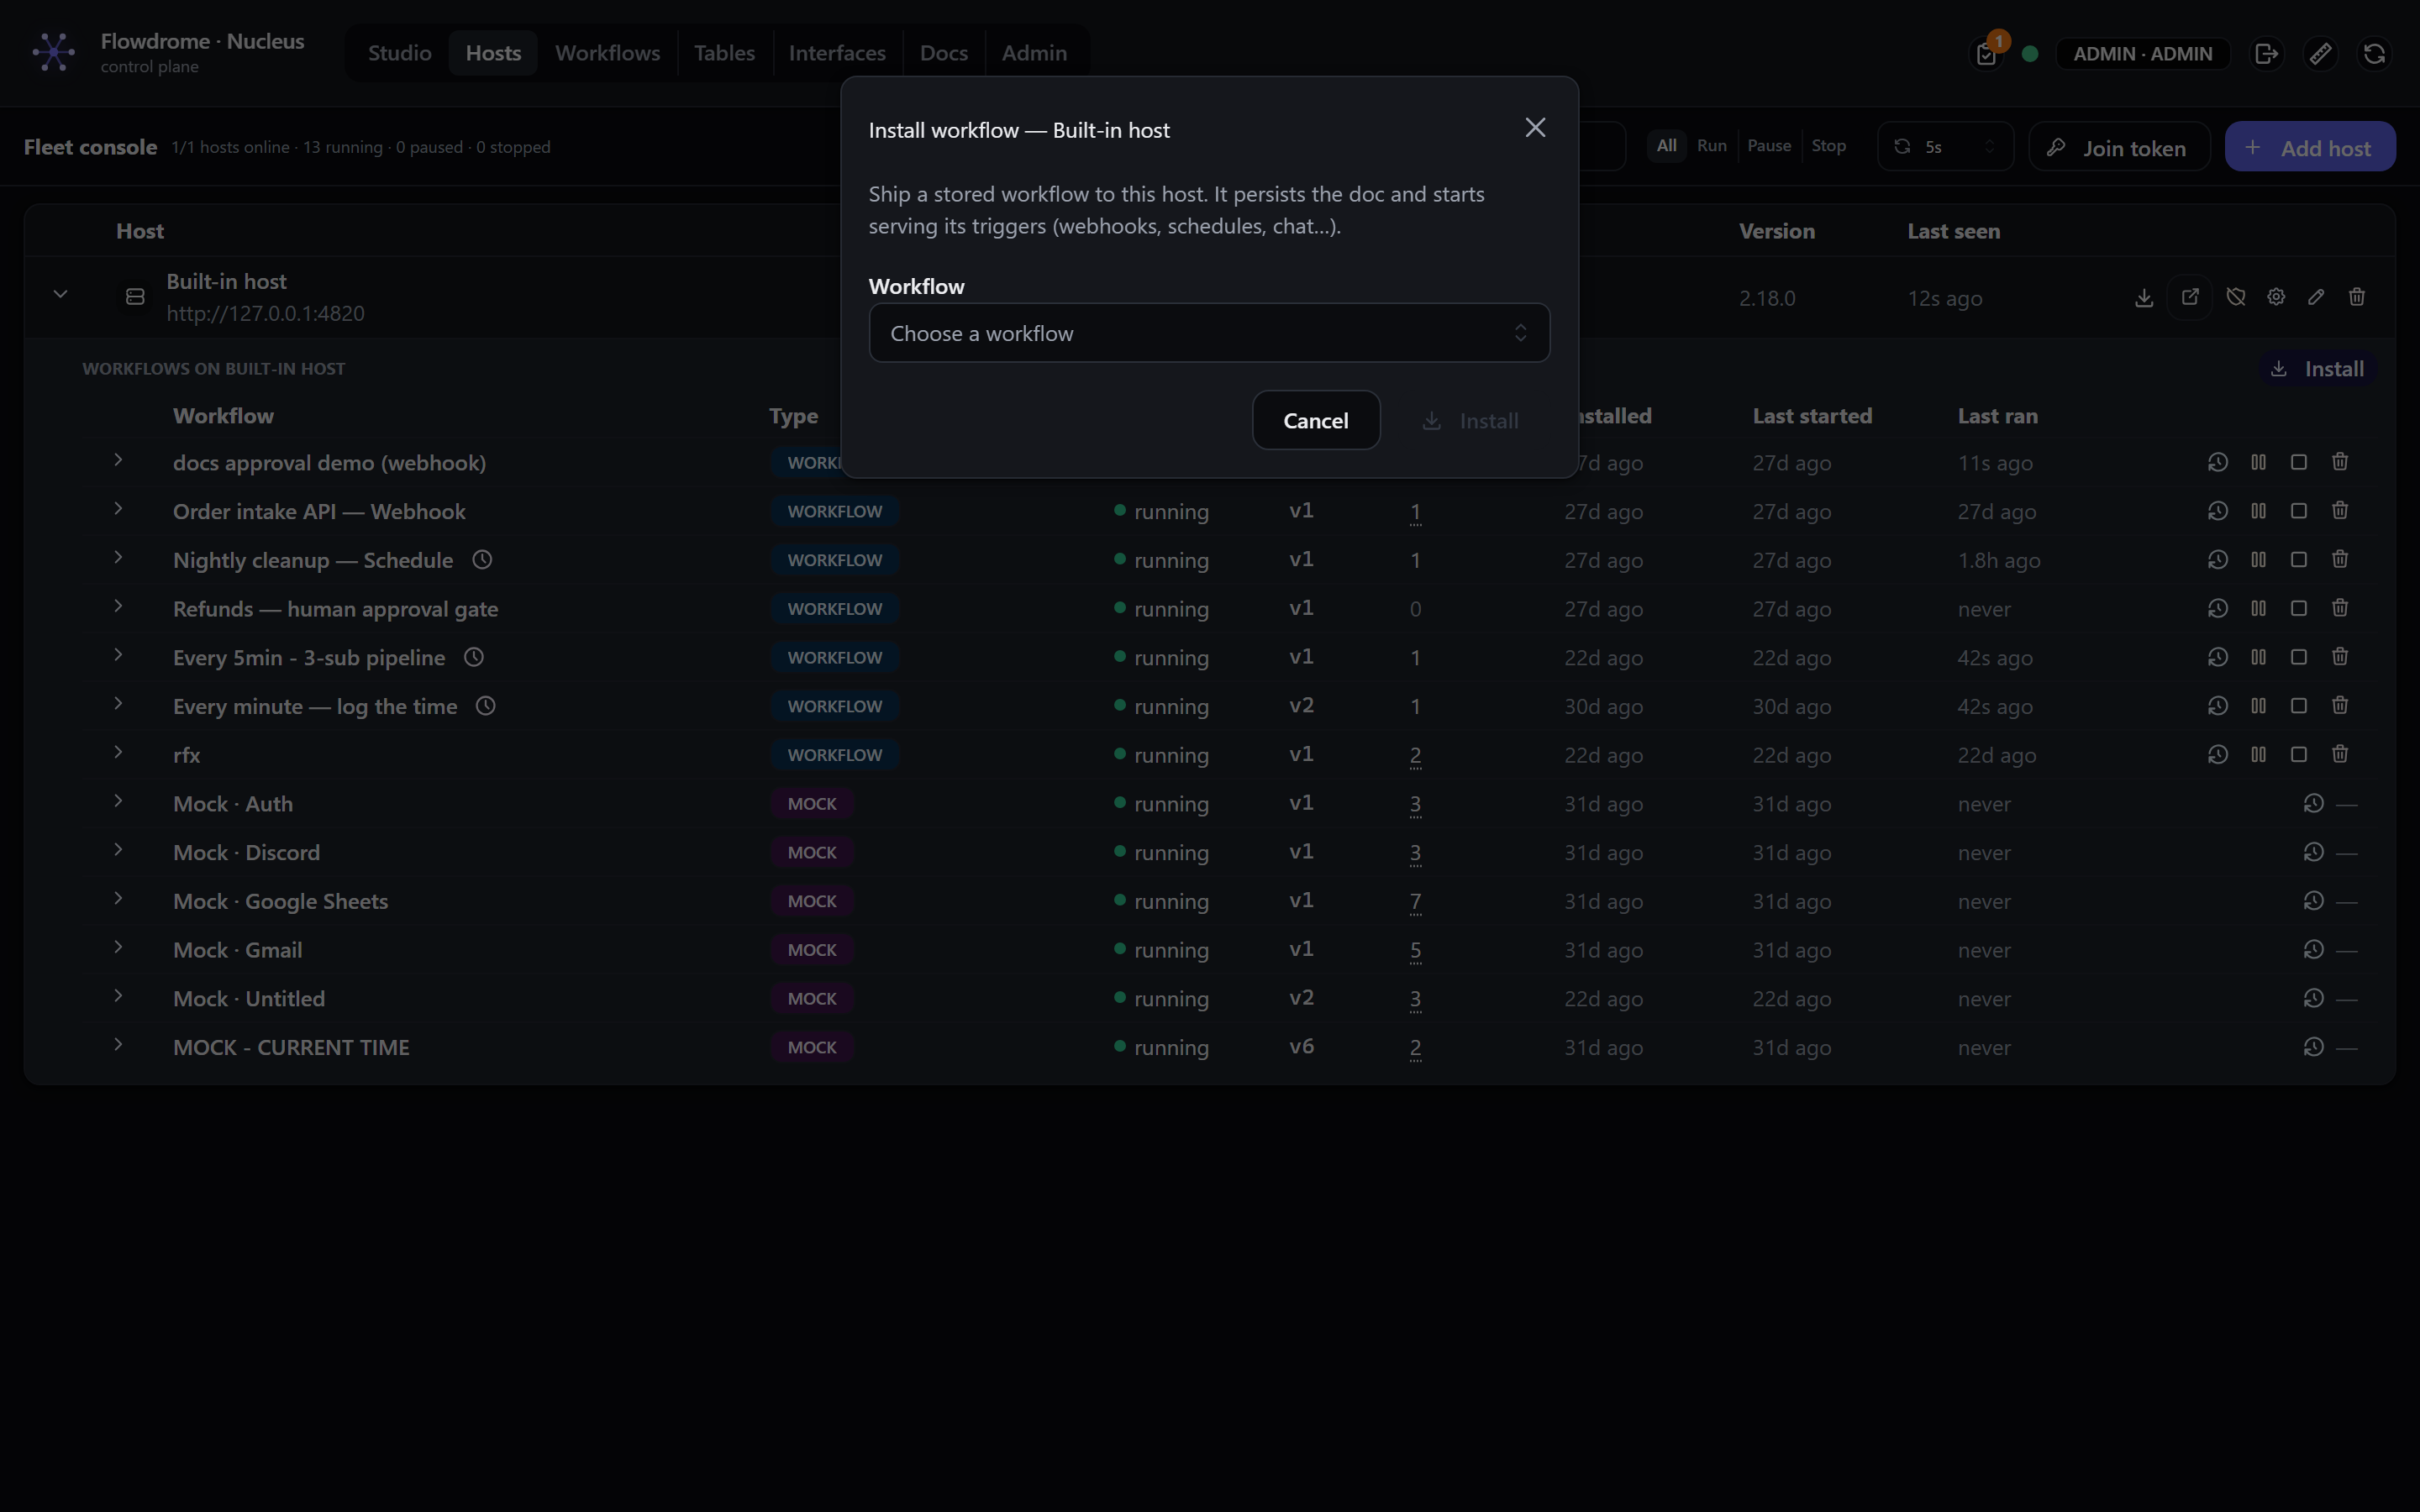View history for Every 5min pipeline workflow
The width and height of the screenshot is (2420, 1512).
(x=2218, y=657)
